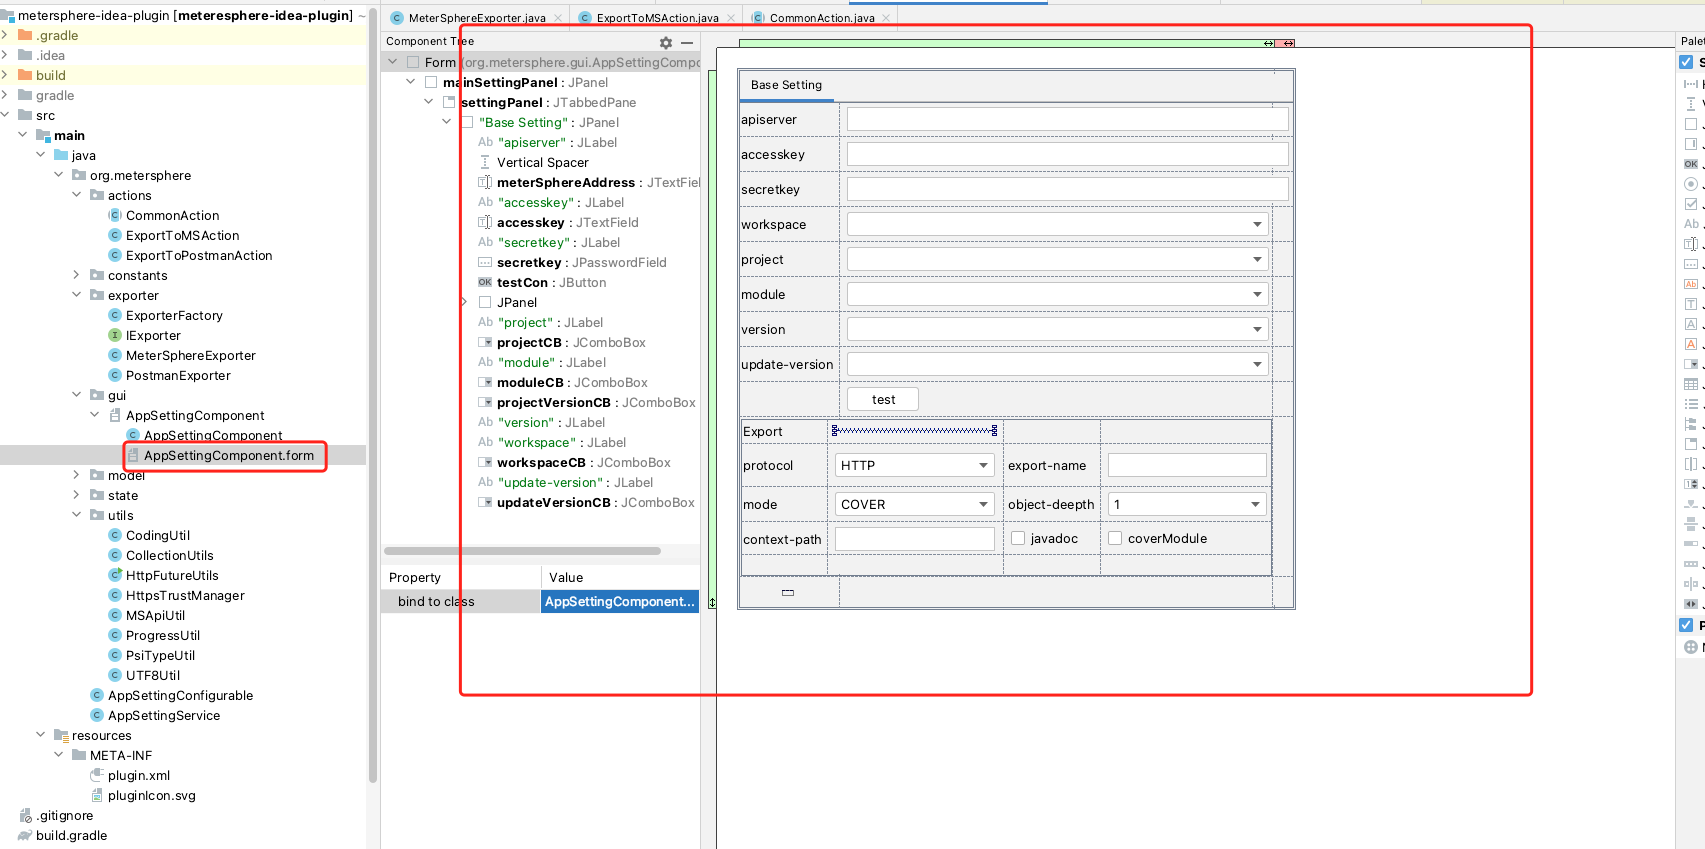The height and width of the screenshot is (849, 1705).
Task: Select meterSphereAddress in Component Tree
Action: point(566,182)
